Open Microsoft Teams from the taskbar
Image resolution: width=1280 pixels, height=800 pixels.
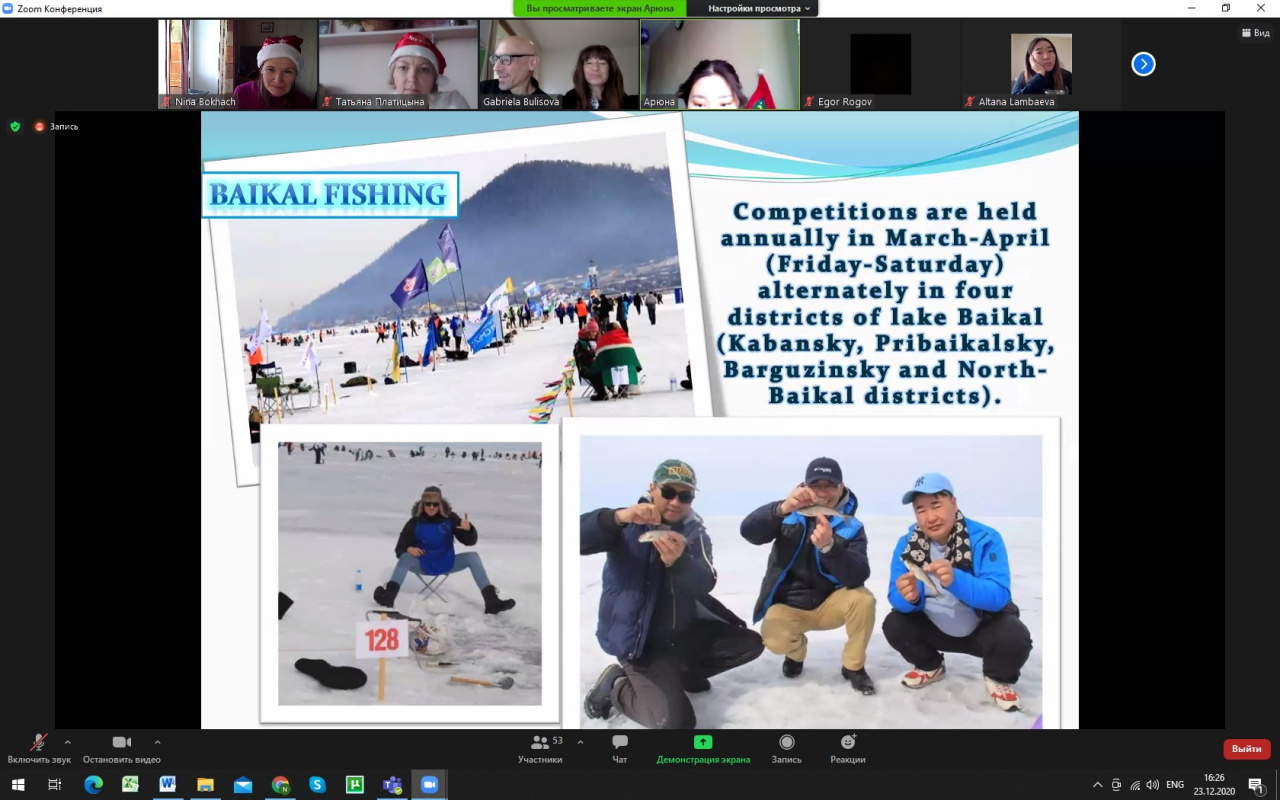[x=392, y=785]
